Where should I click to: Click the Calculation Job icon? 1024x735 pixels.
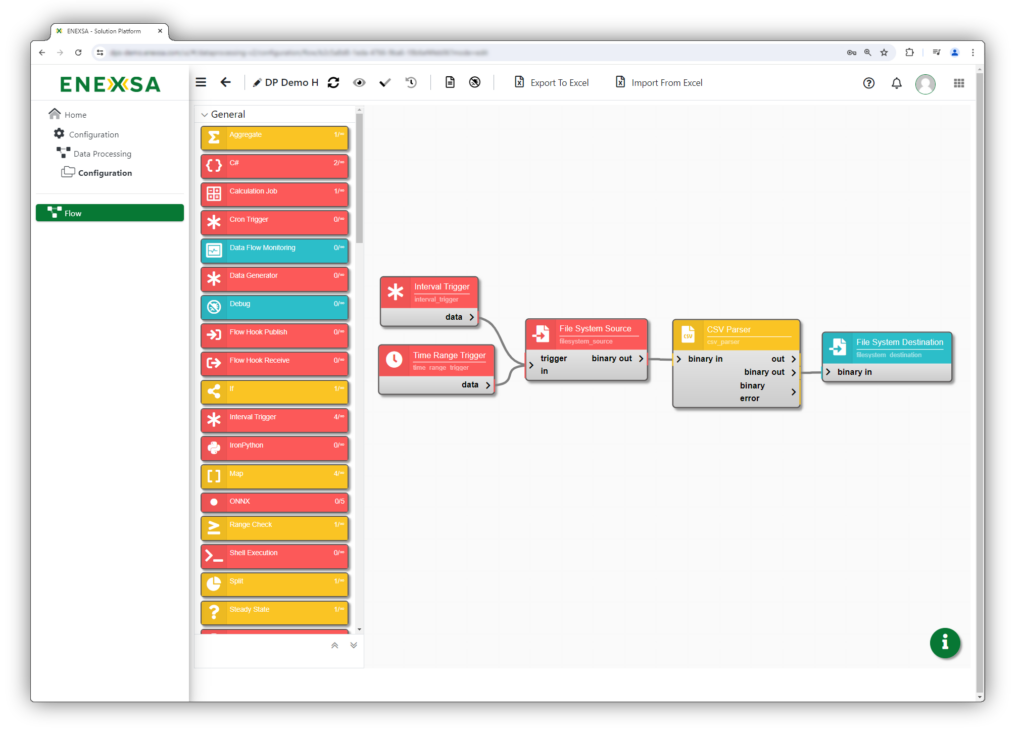(x=214, y=193)
